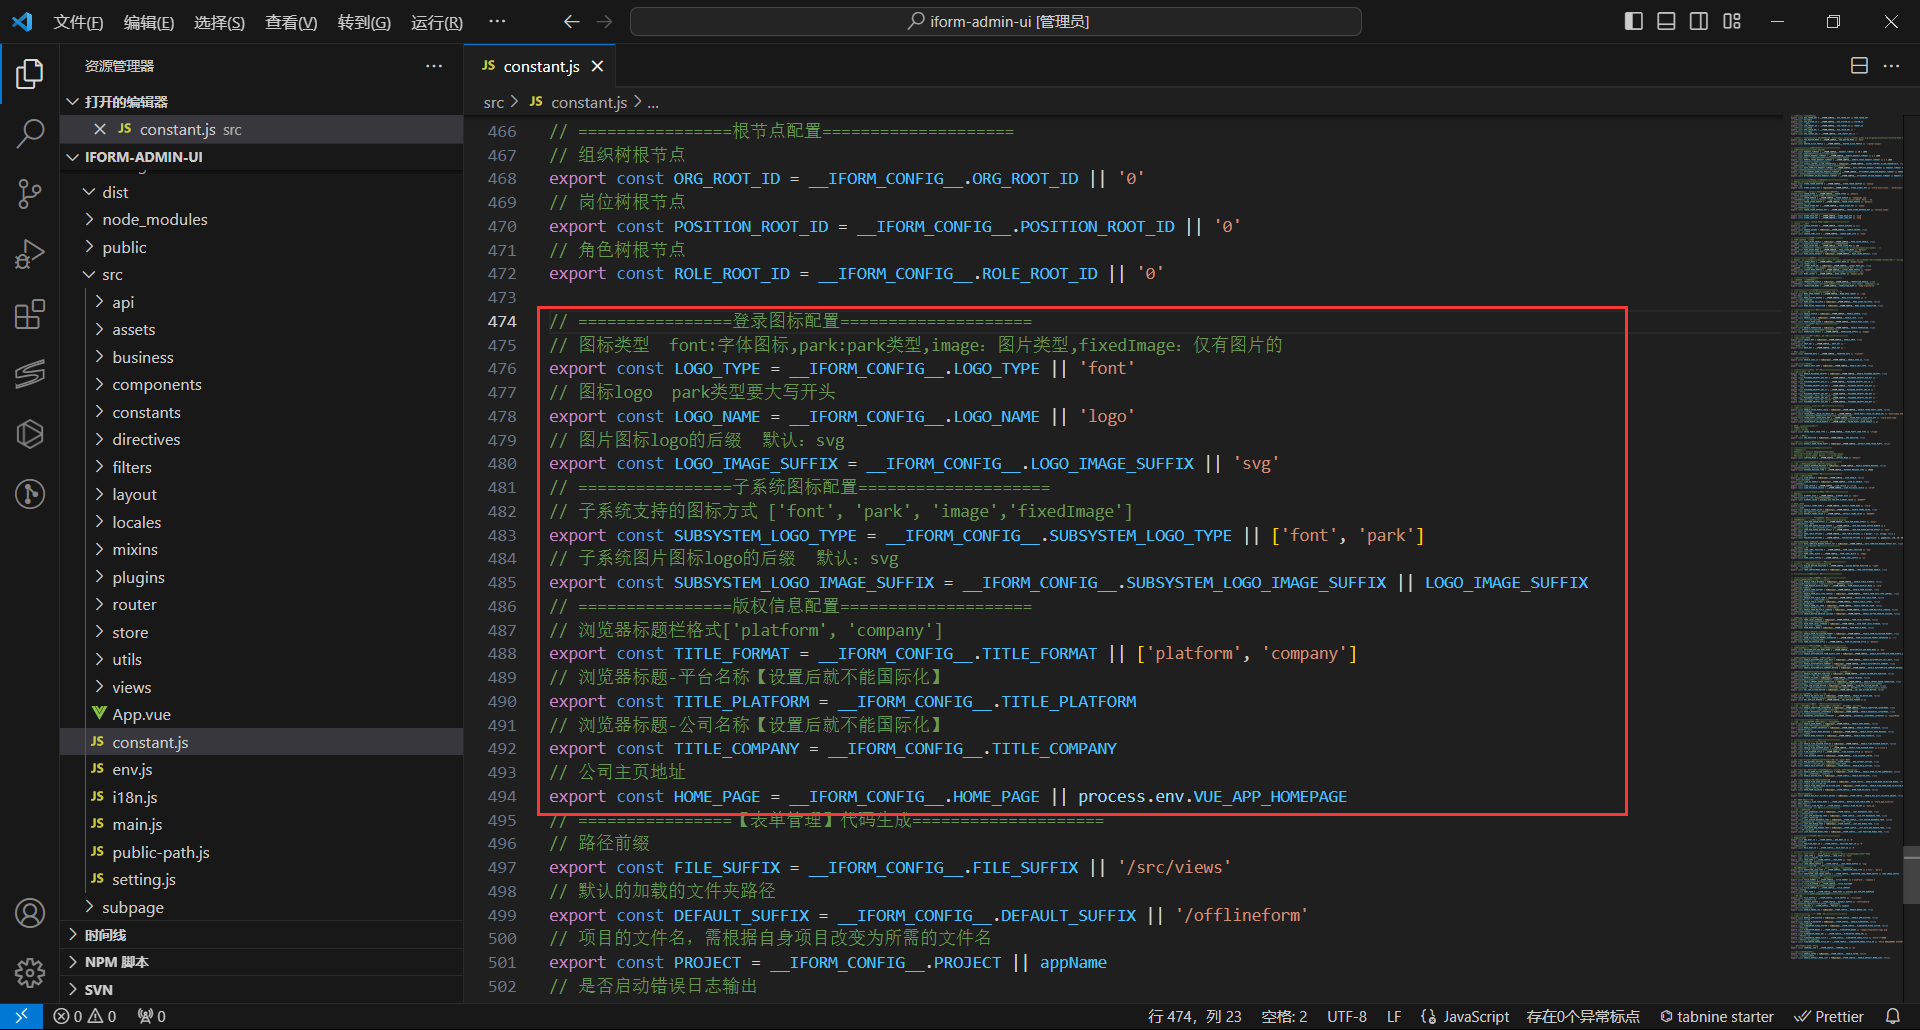Open the Extensions view
Screen dimensions: 1920x1030
coord(30,314)
